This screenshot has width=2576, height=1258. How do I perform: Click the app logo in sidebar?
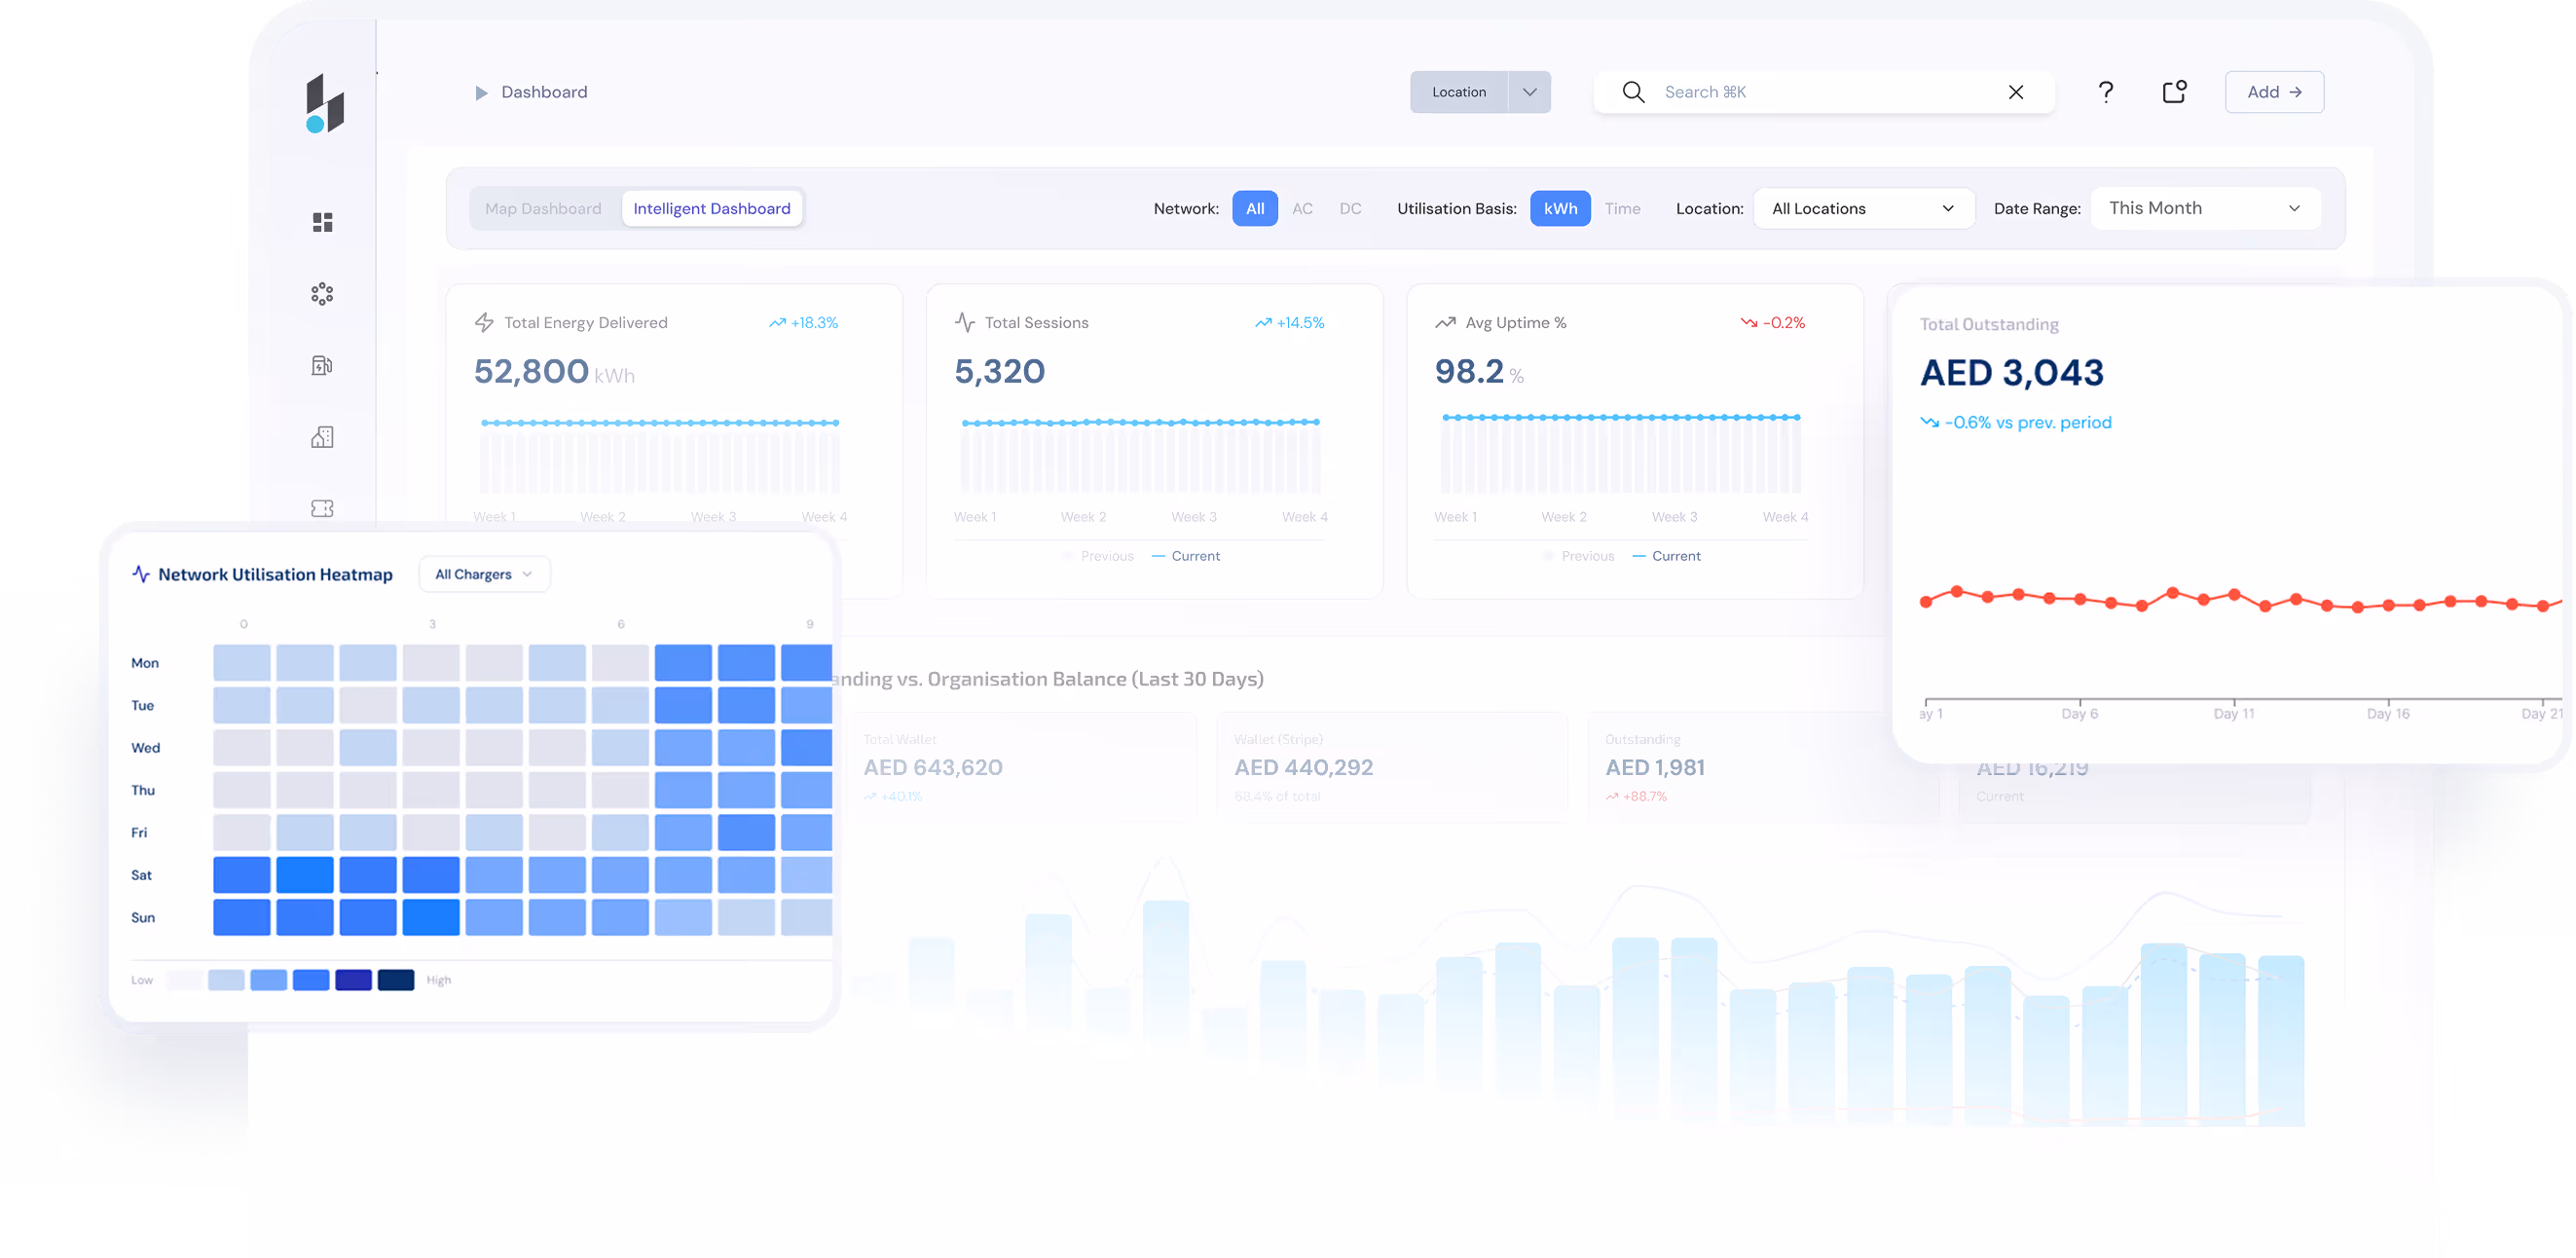click(x=324, y=103)
